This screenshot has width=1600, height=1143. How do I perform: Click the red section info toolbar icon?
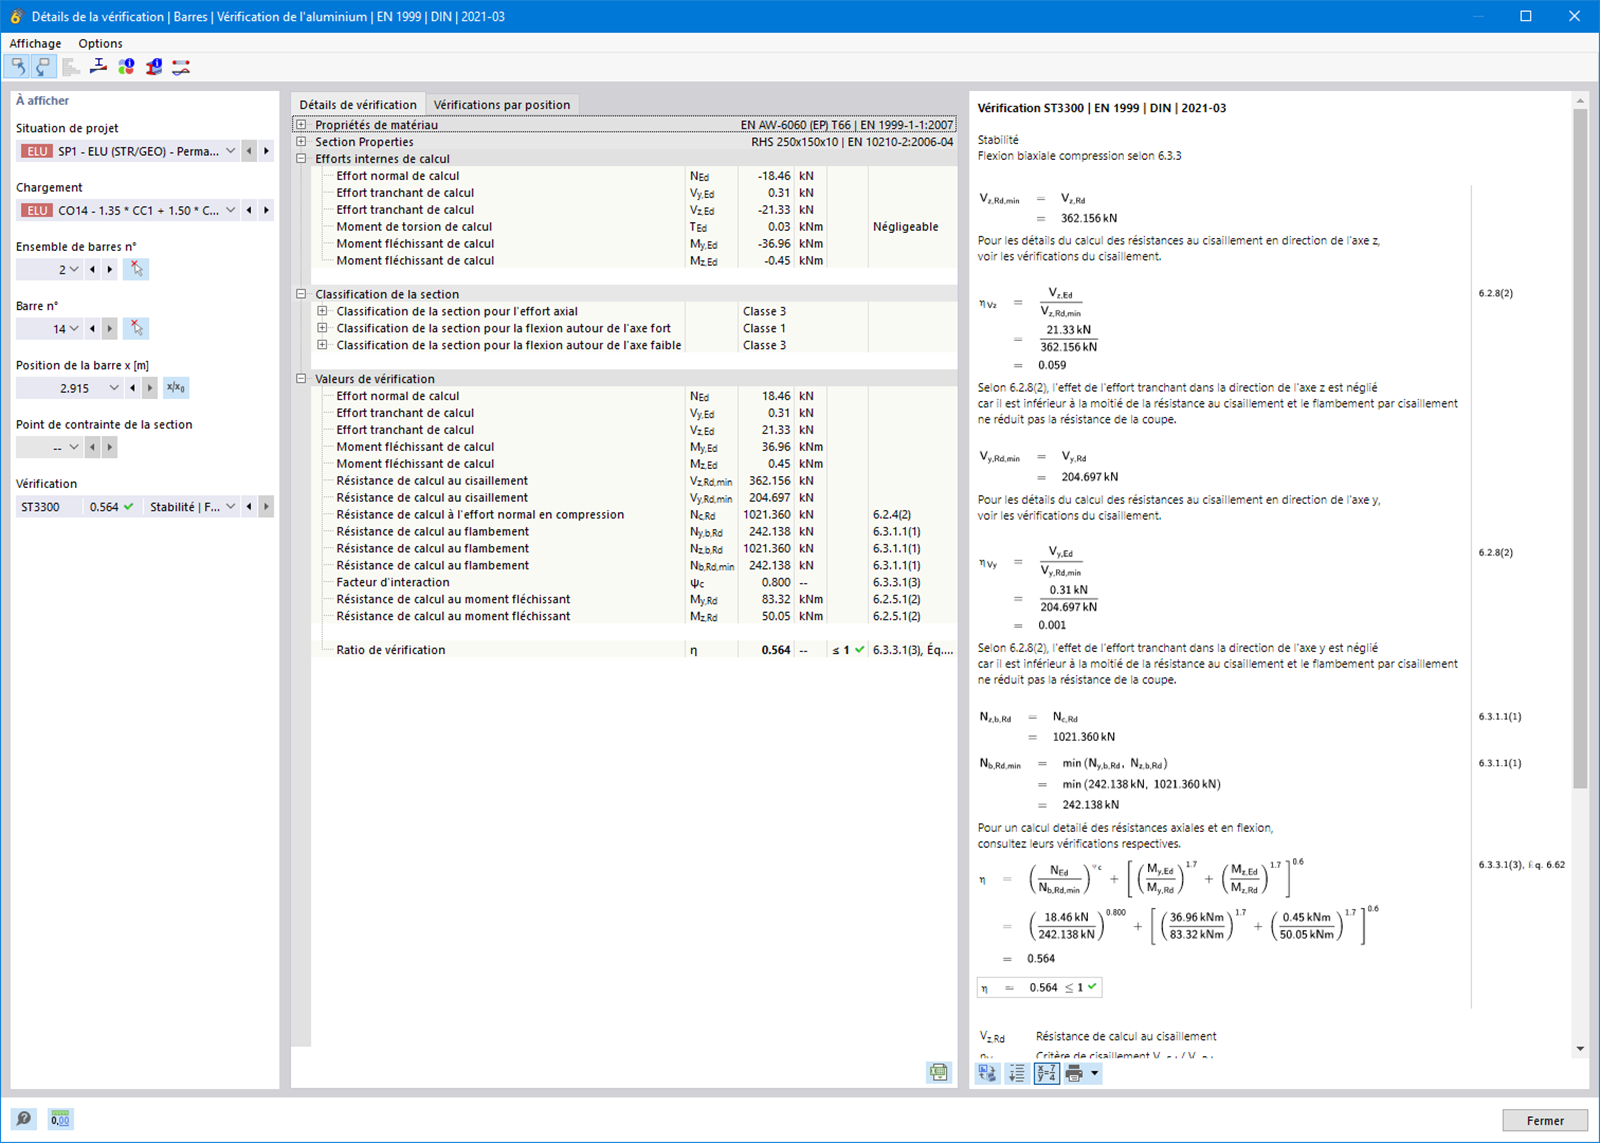coord(153,67)
